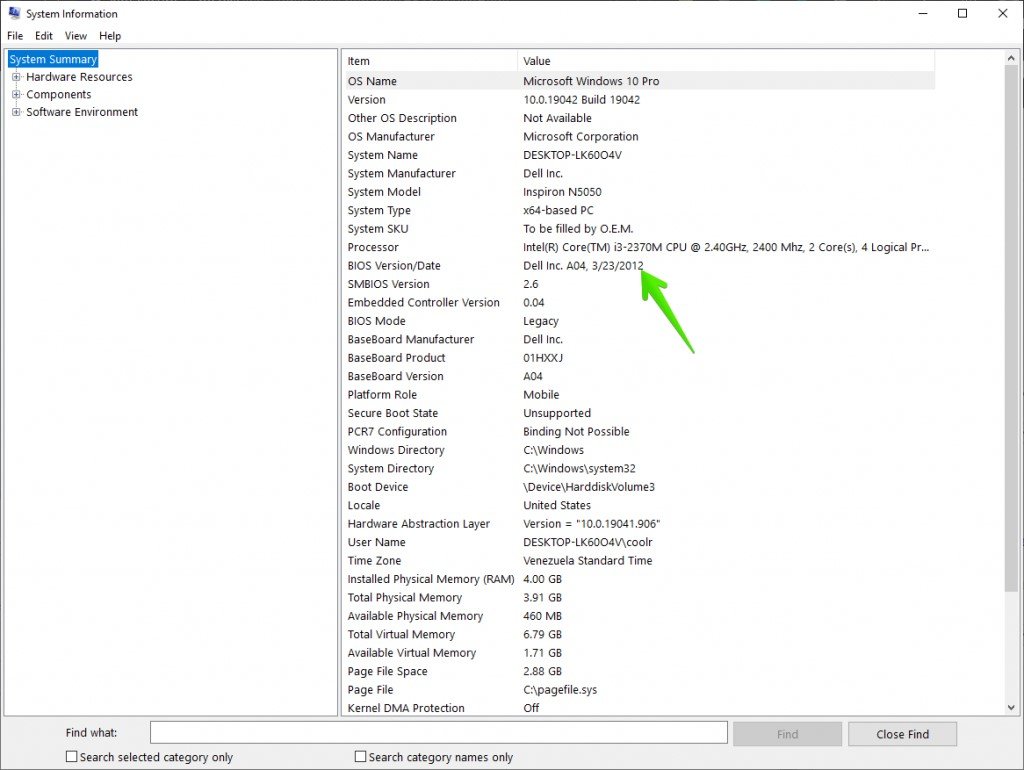The height and width of the screenshot is (770, 1024).
Task: Select the BaseBoard Version row
Action: (639, 376)
